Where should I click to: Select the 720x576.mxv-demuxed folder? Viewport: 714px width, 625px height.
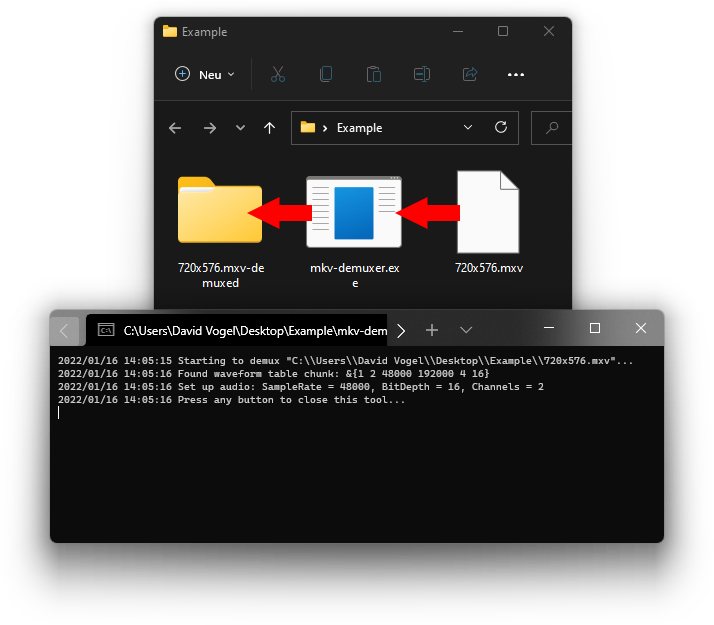point(221,232)
